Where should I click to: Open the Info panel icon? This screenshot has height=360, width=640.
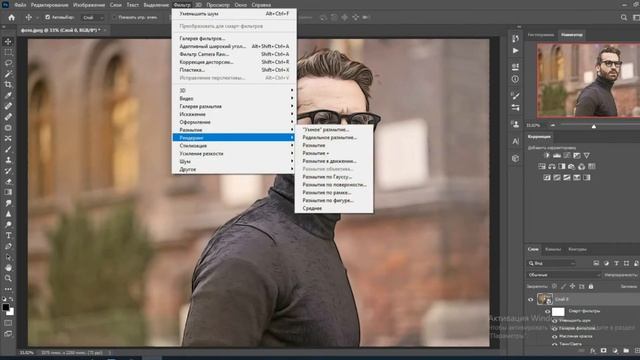click(x=516, y=79)
